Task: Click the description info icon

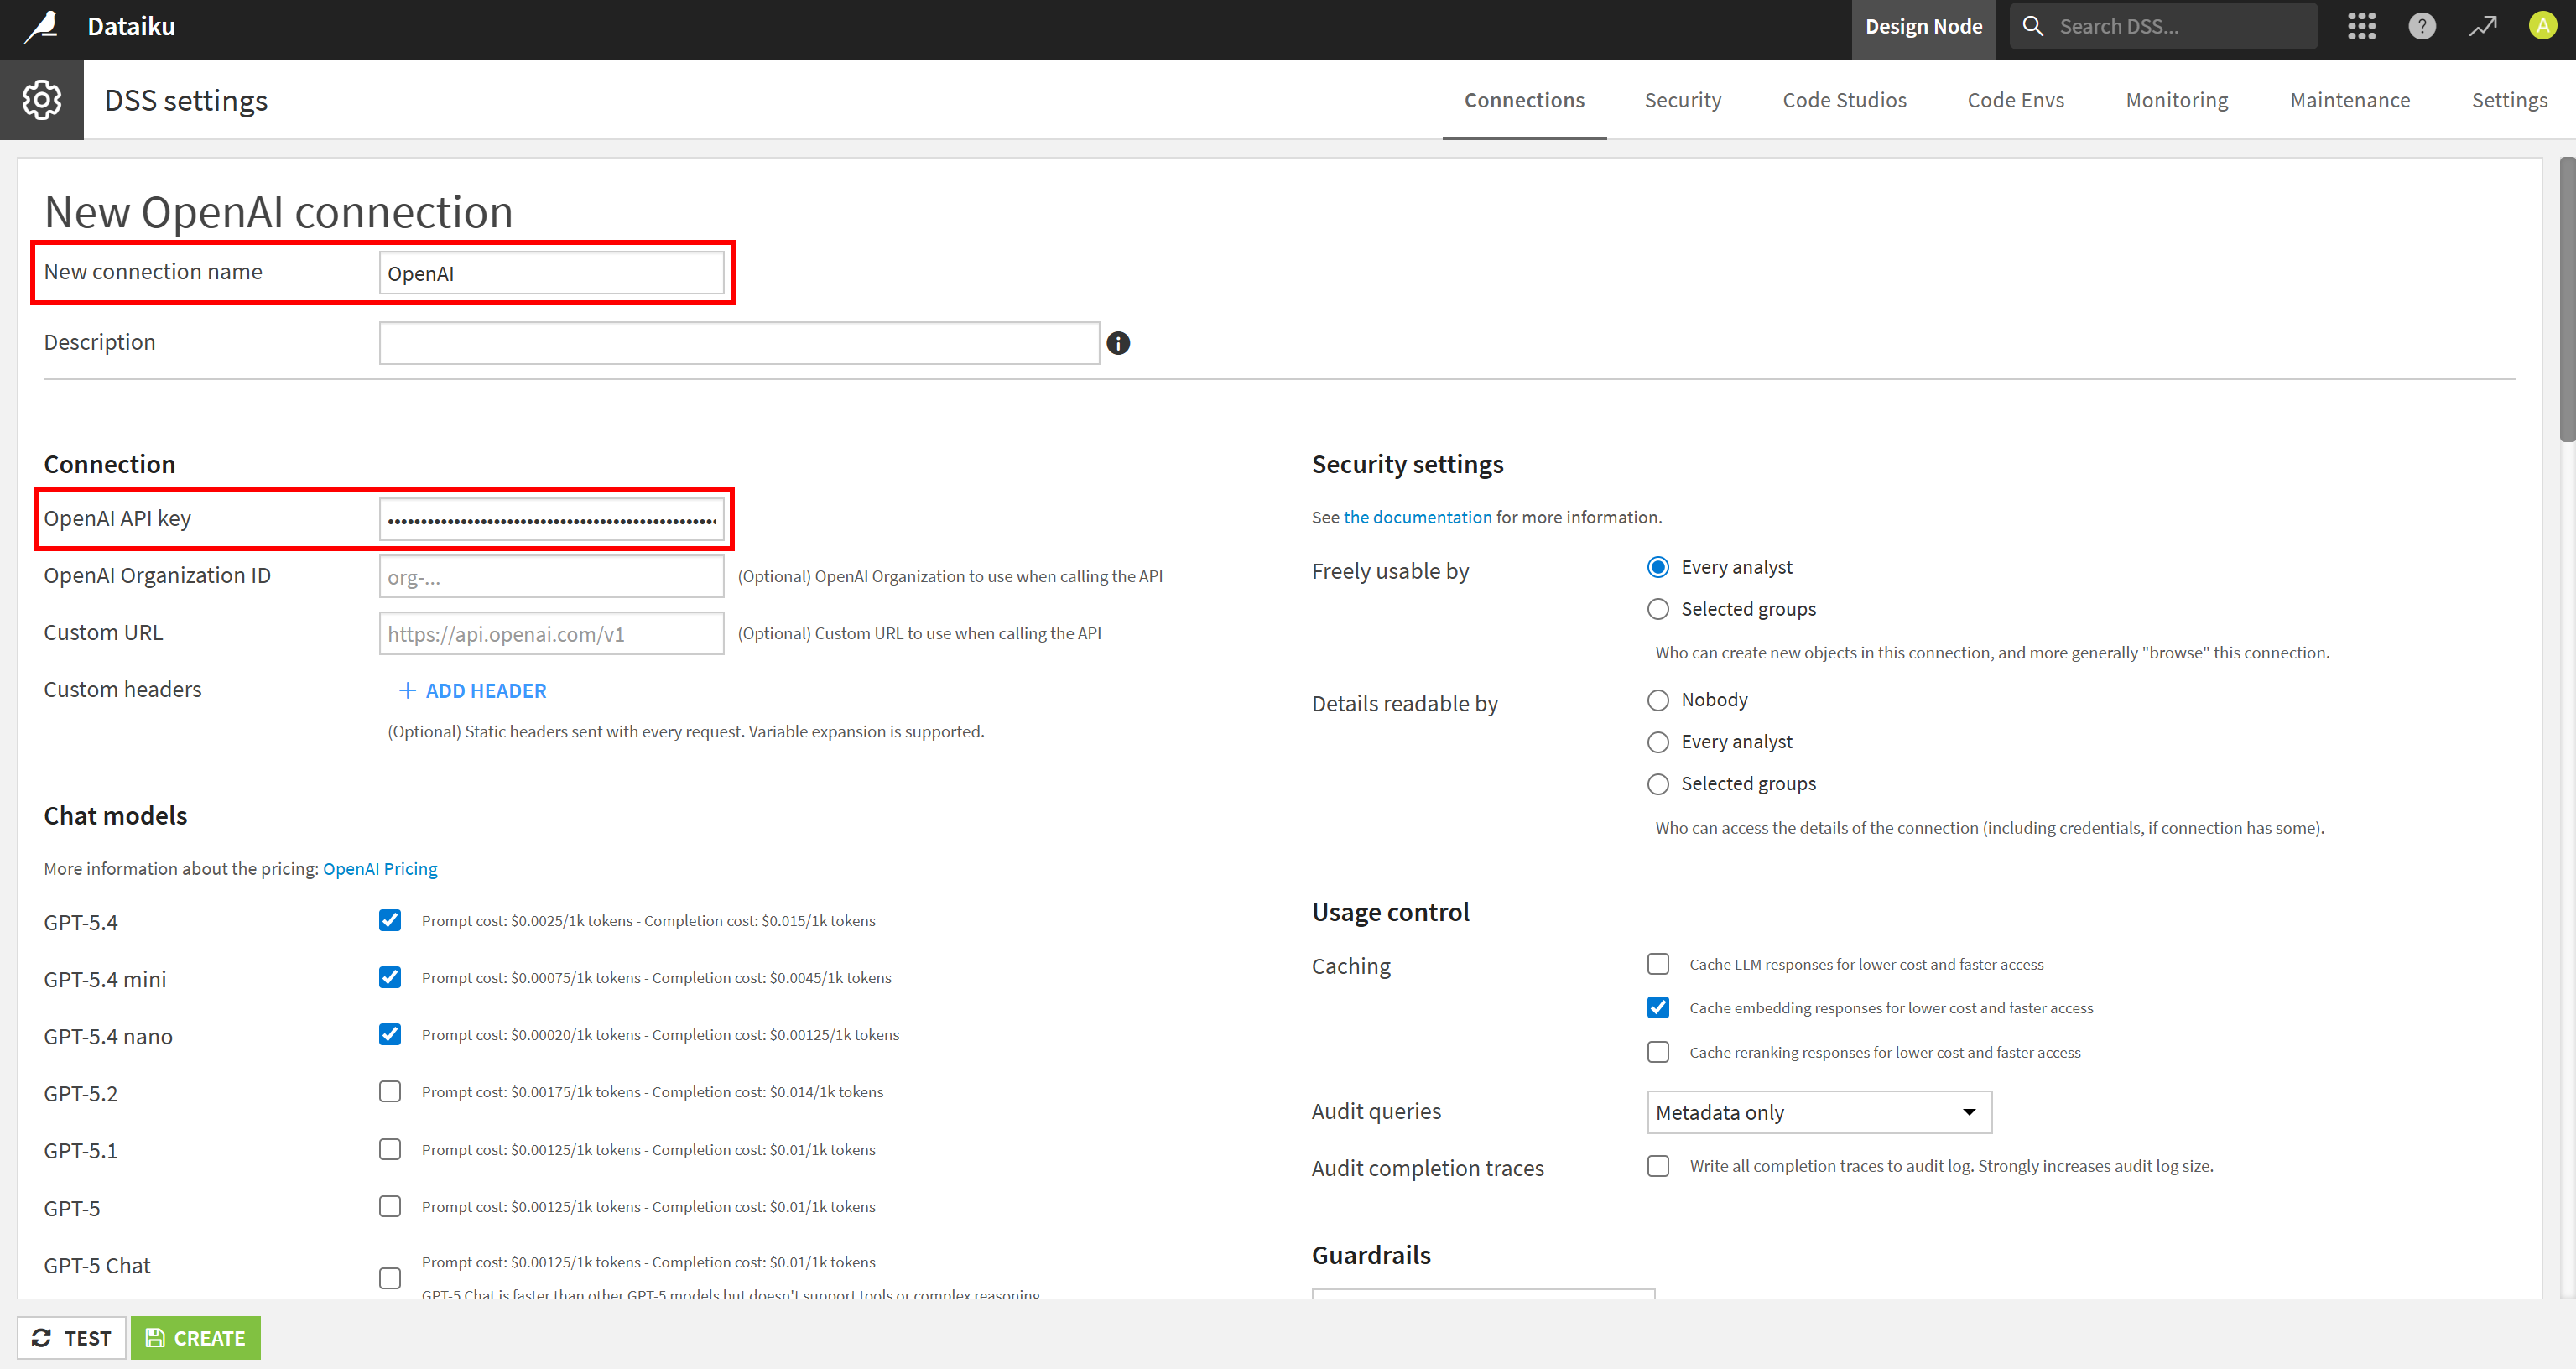Action: click(x=1118, y=344)
